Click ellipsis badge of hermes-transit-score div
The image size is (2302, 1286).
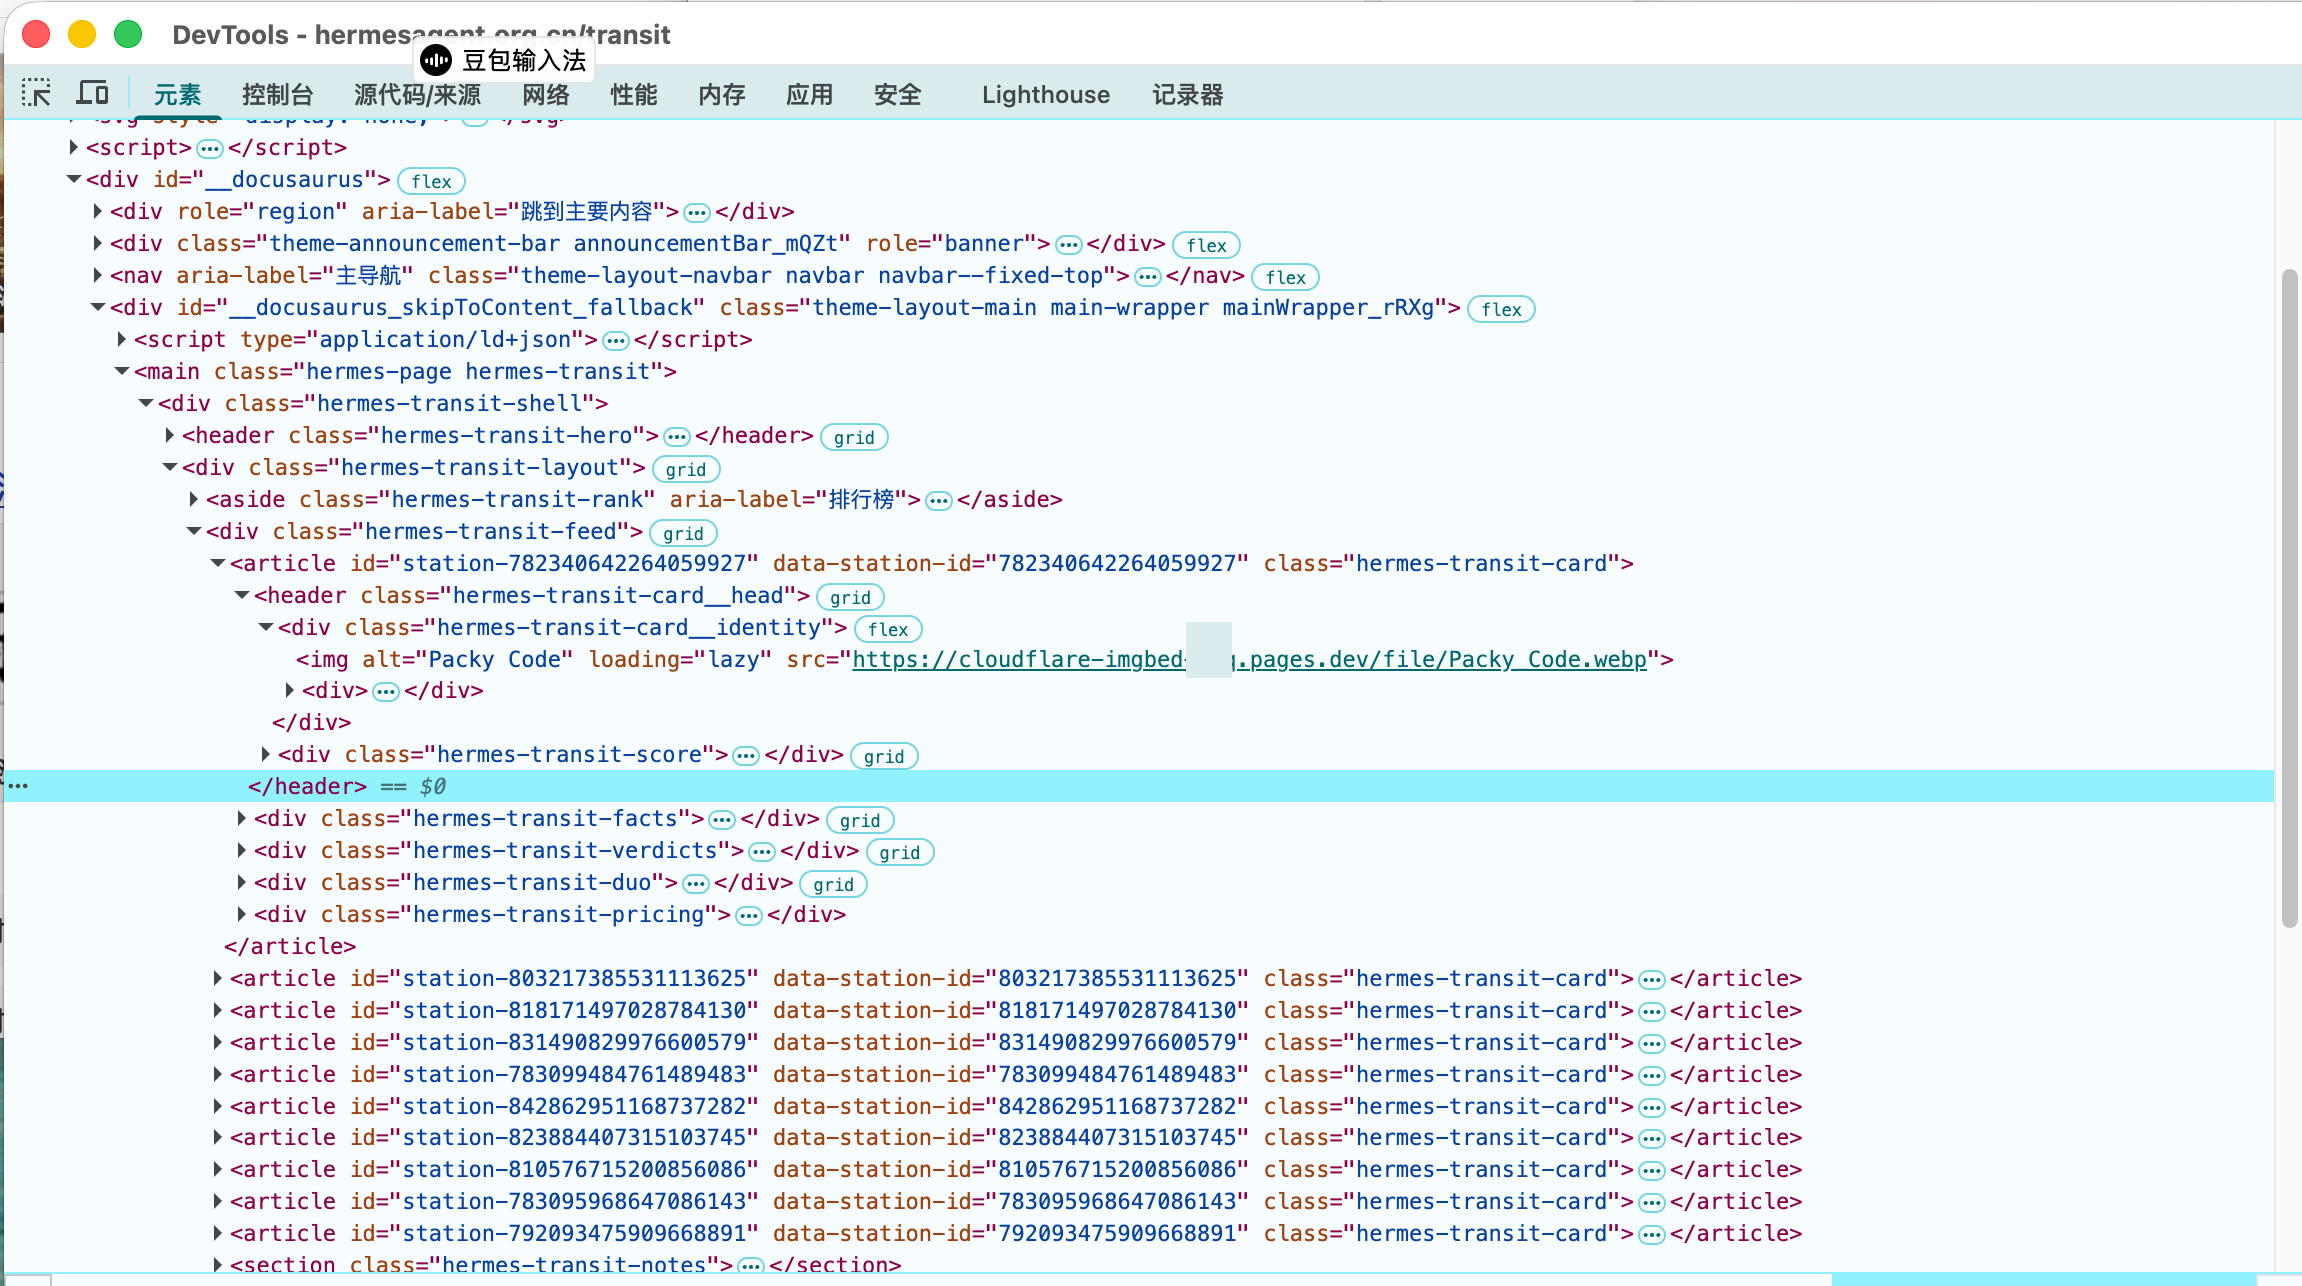coord(746,756)
